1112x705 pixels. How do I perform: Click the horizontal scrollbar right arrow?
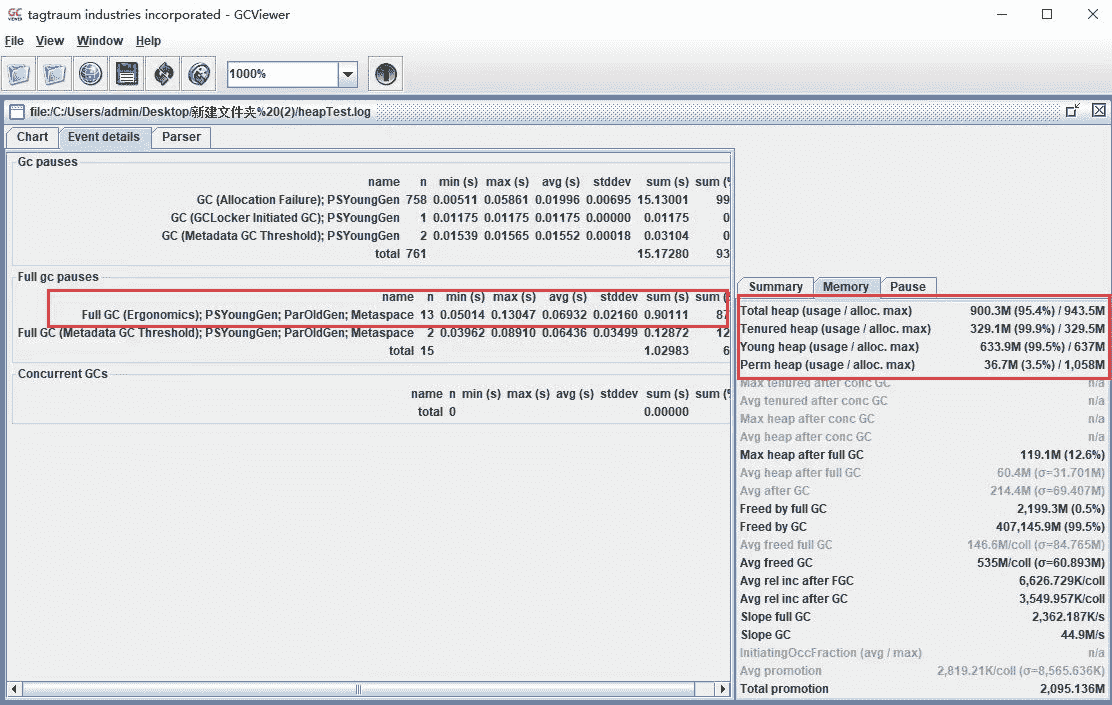(x=723, y=689)
